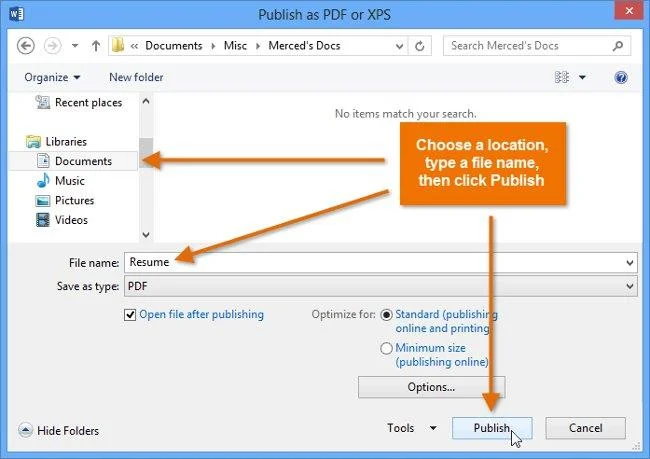Select the Pictures library

(x=74, y=200)
